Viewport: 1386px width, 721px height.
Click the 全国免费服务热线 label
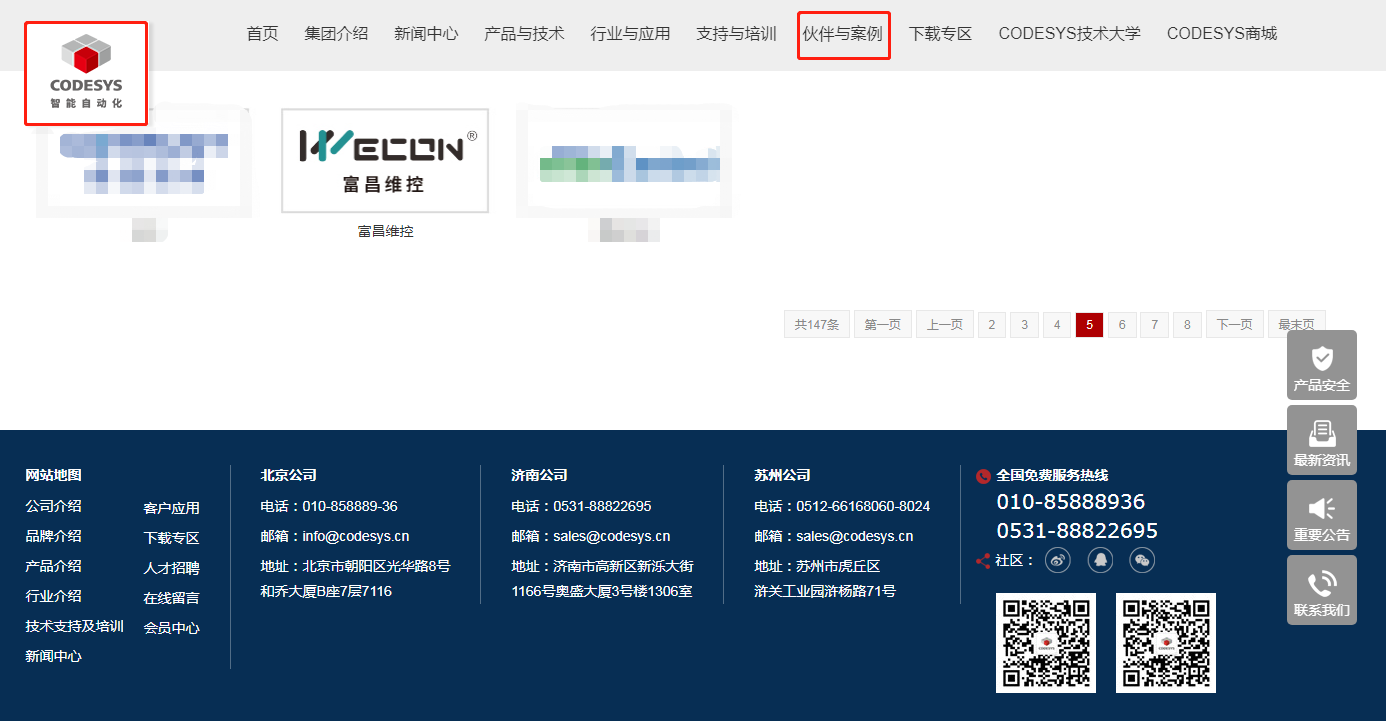point(1052,476)
